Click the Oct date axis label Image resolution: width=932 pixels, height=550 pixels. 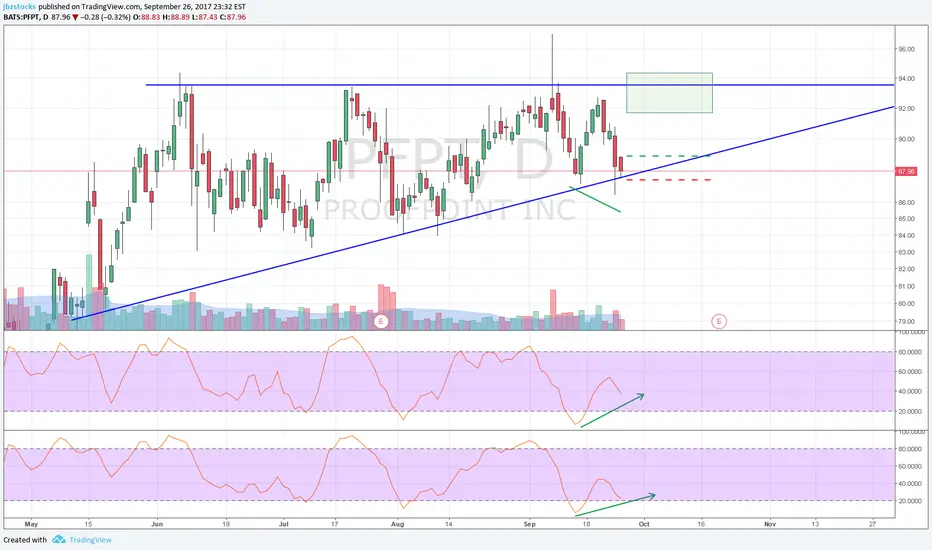tap(644, 524)
